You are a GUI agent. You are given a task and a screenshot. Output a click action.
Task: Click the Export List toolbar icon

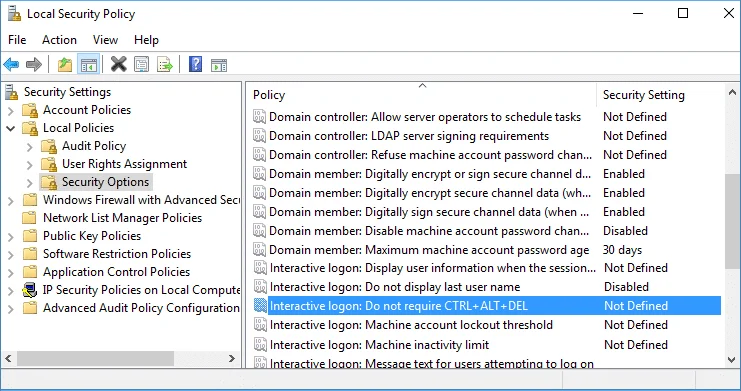pos(165,64)
